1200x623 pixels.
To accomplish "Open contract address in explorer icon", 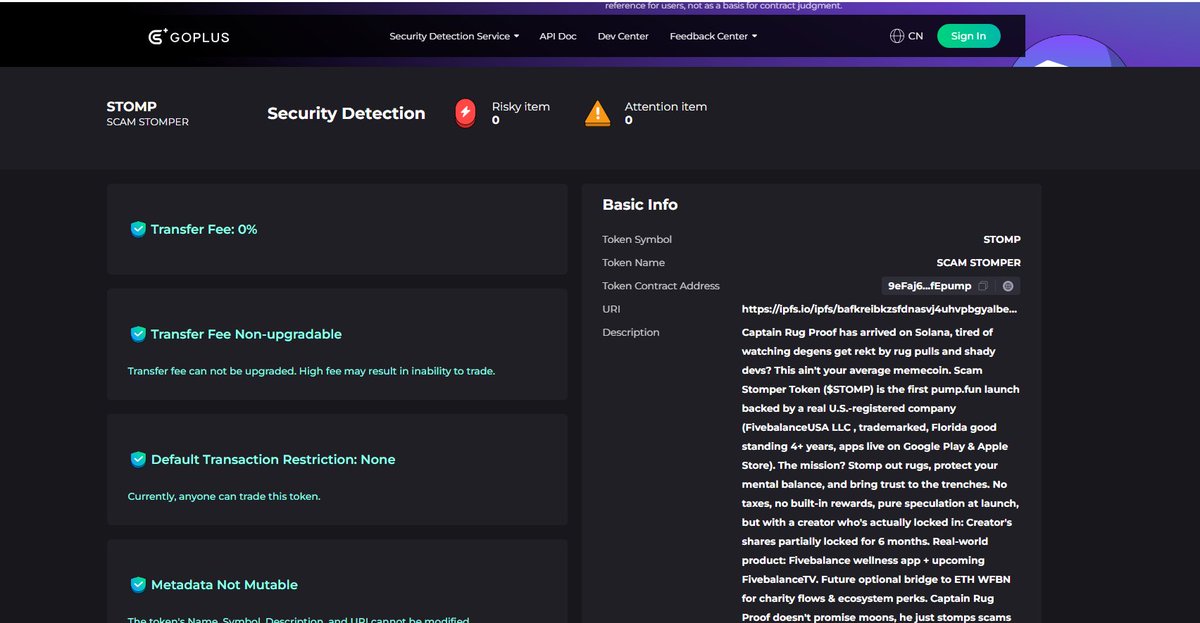I will (x=1008, y=286).
